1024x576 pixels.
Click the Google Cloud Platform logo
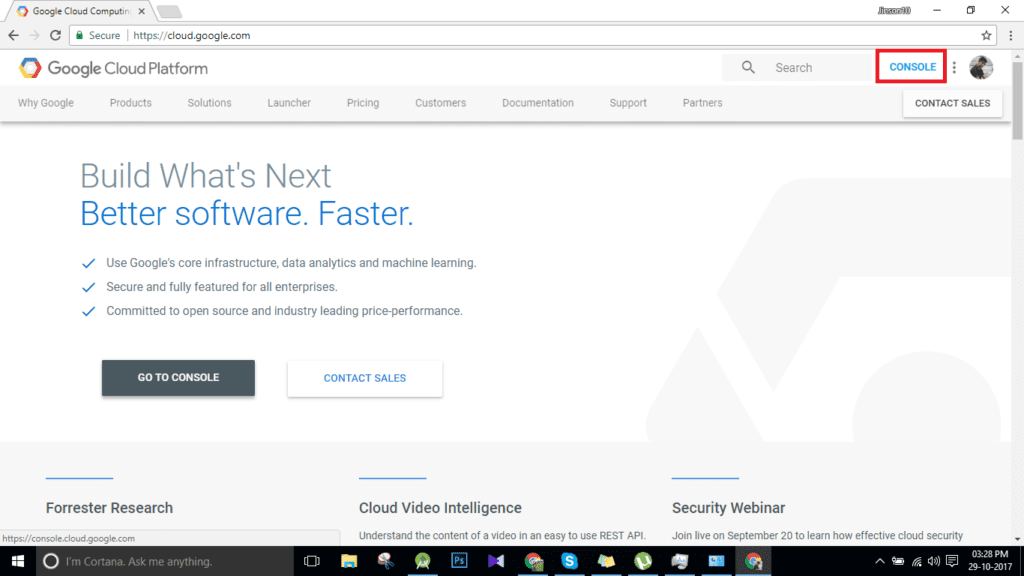(113, 68)
